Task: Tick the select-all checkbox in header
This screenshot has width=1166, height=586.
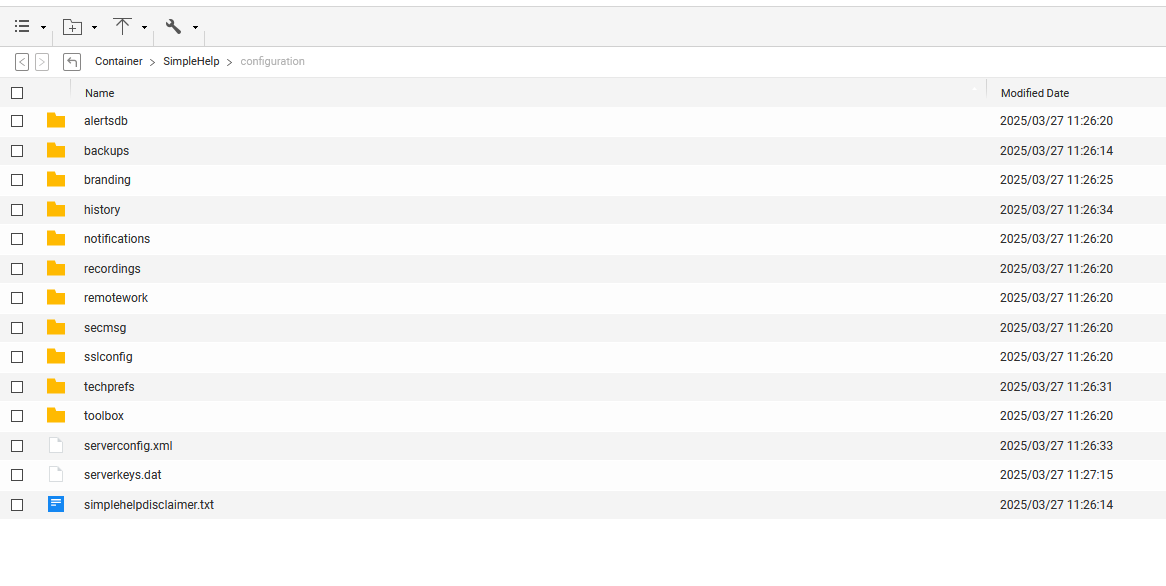Action: tap(17, 93)
